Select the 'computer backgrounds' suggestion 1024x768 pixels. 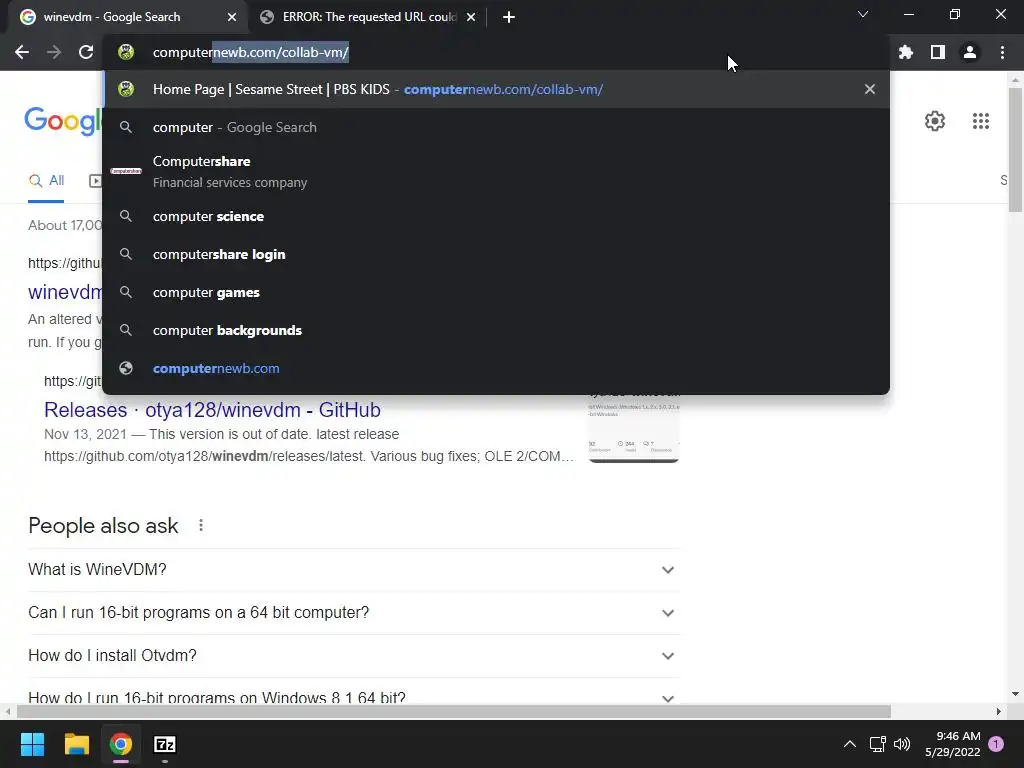(496, 330)
